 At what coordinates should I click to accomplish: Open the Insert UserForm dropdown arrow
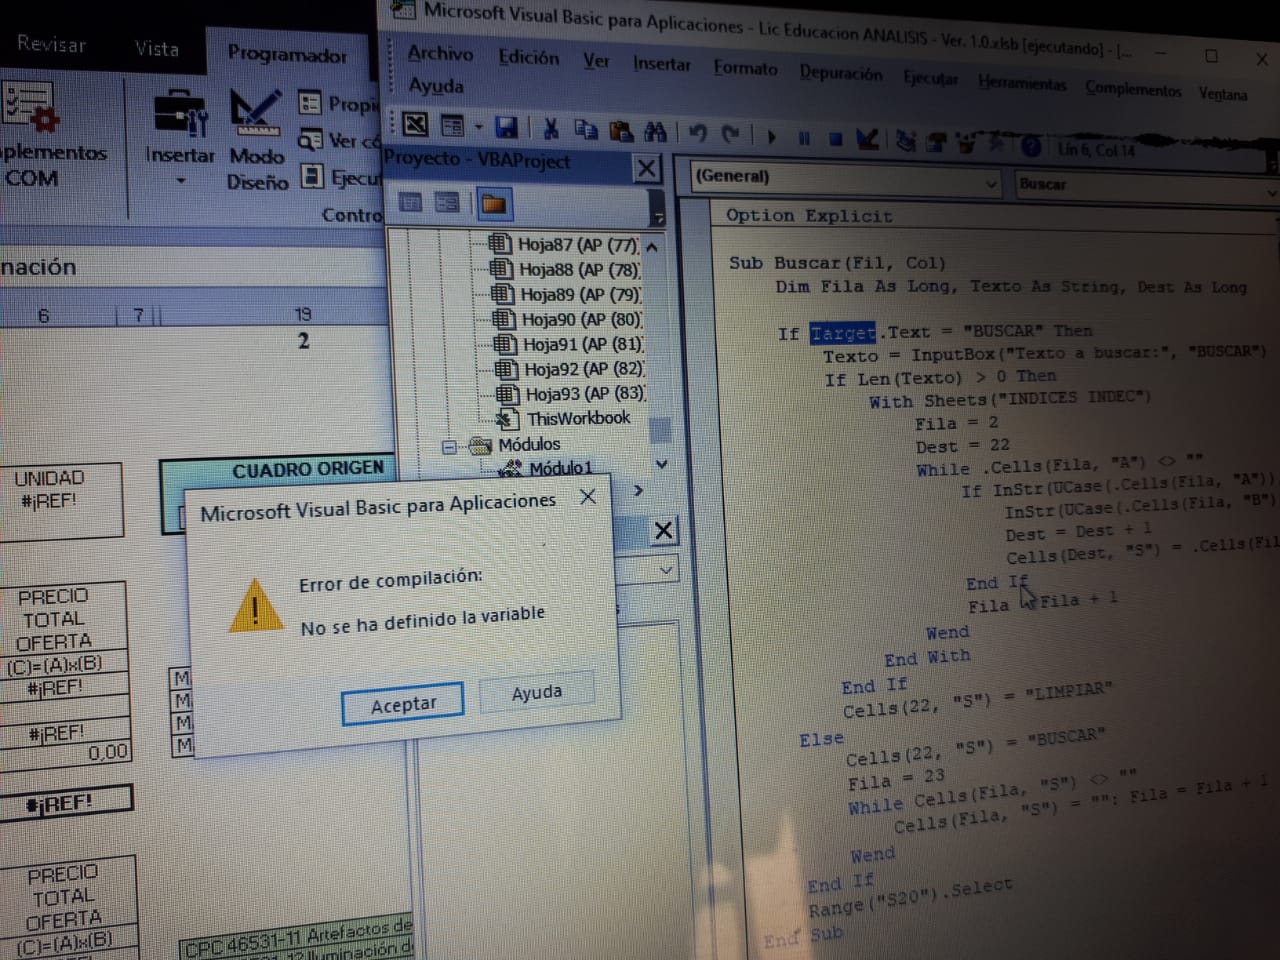click(x=478, y=127)
